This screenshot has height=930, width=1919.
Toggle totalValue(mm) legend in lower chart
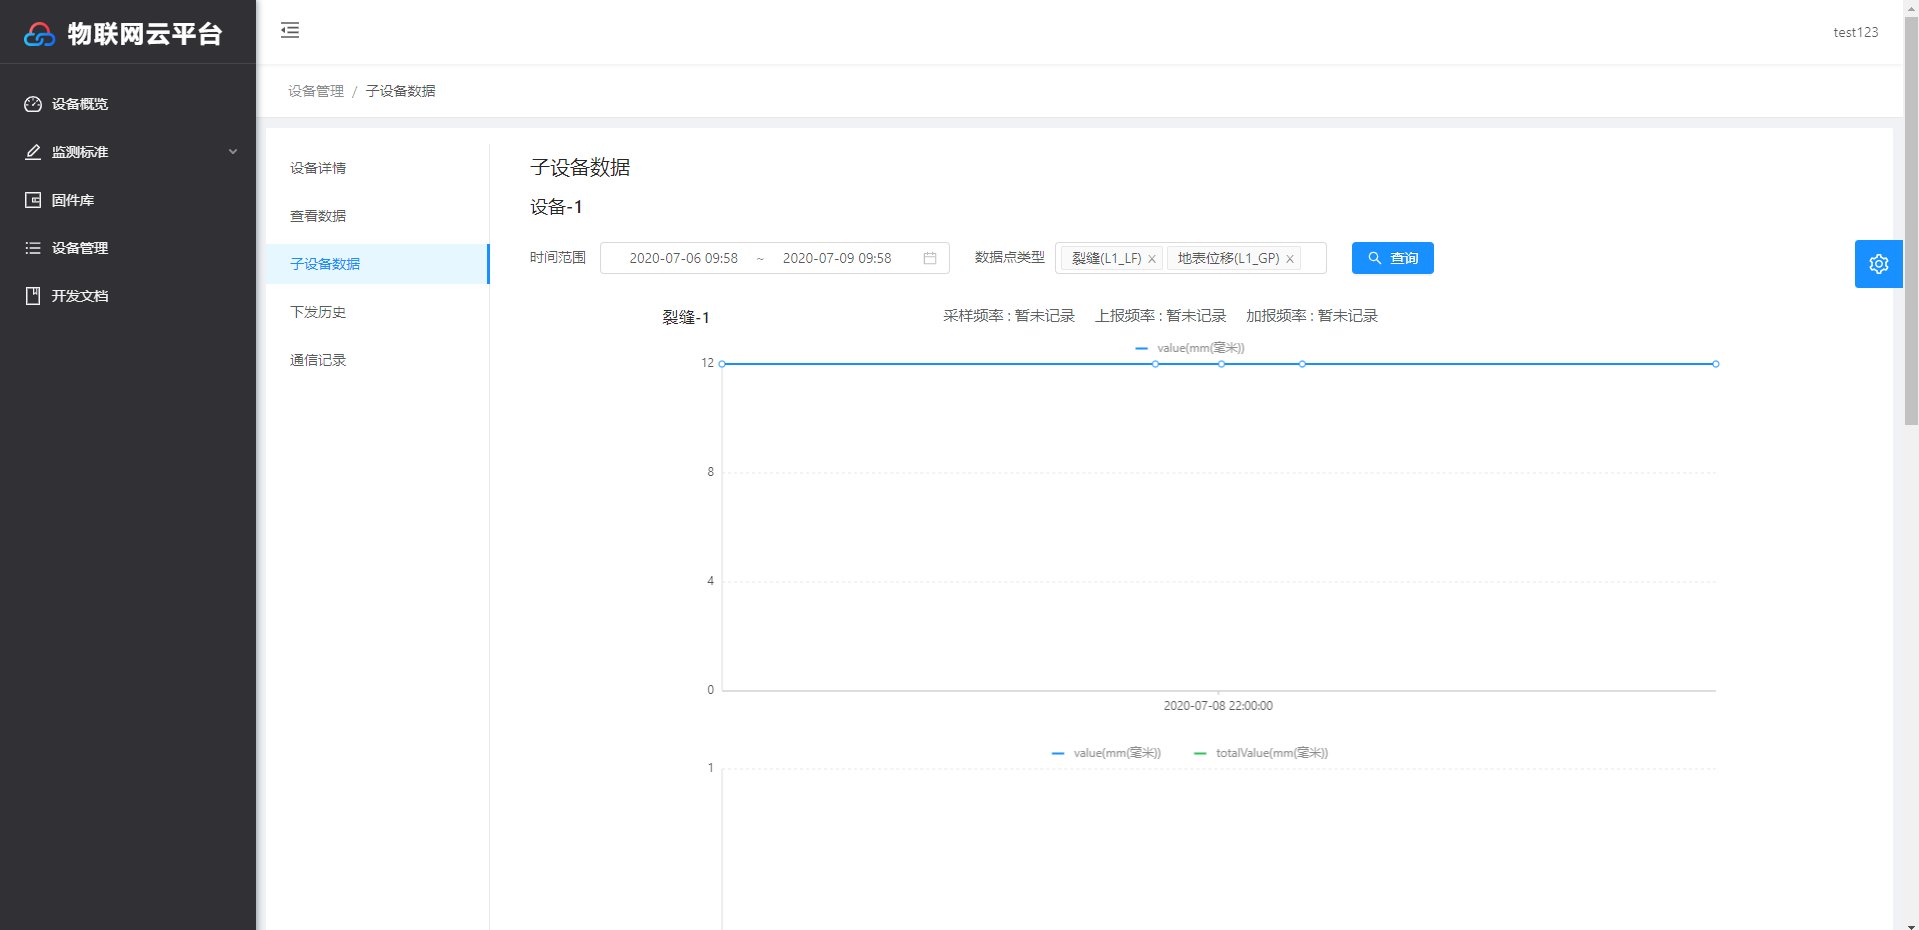click(x=1261, y=753)
